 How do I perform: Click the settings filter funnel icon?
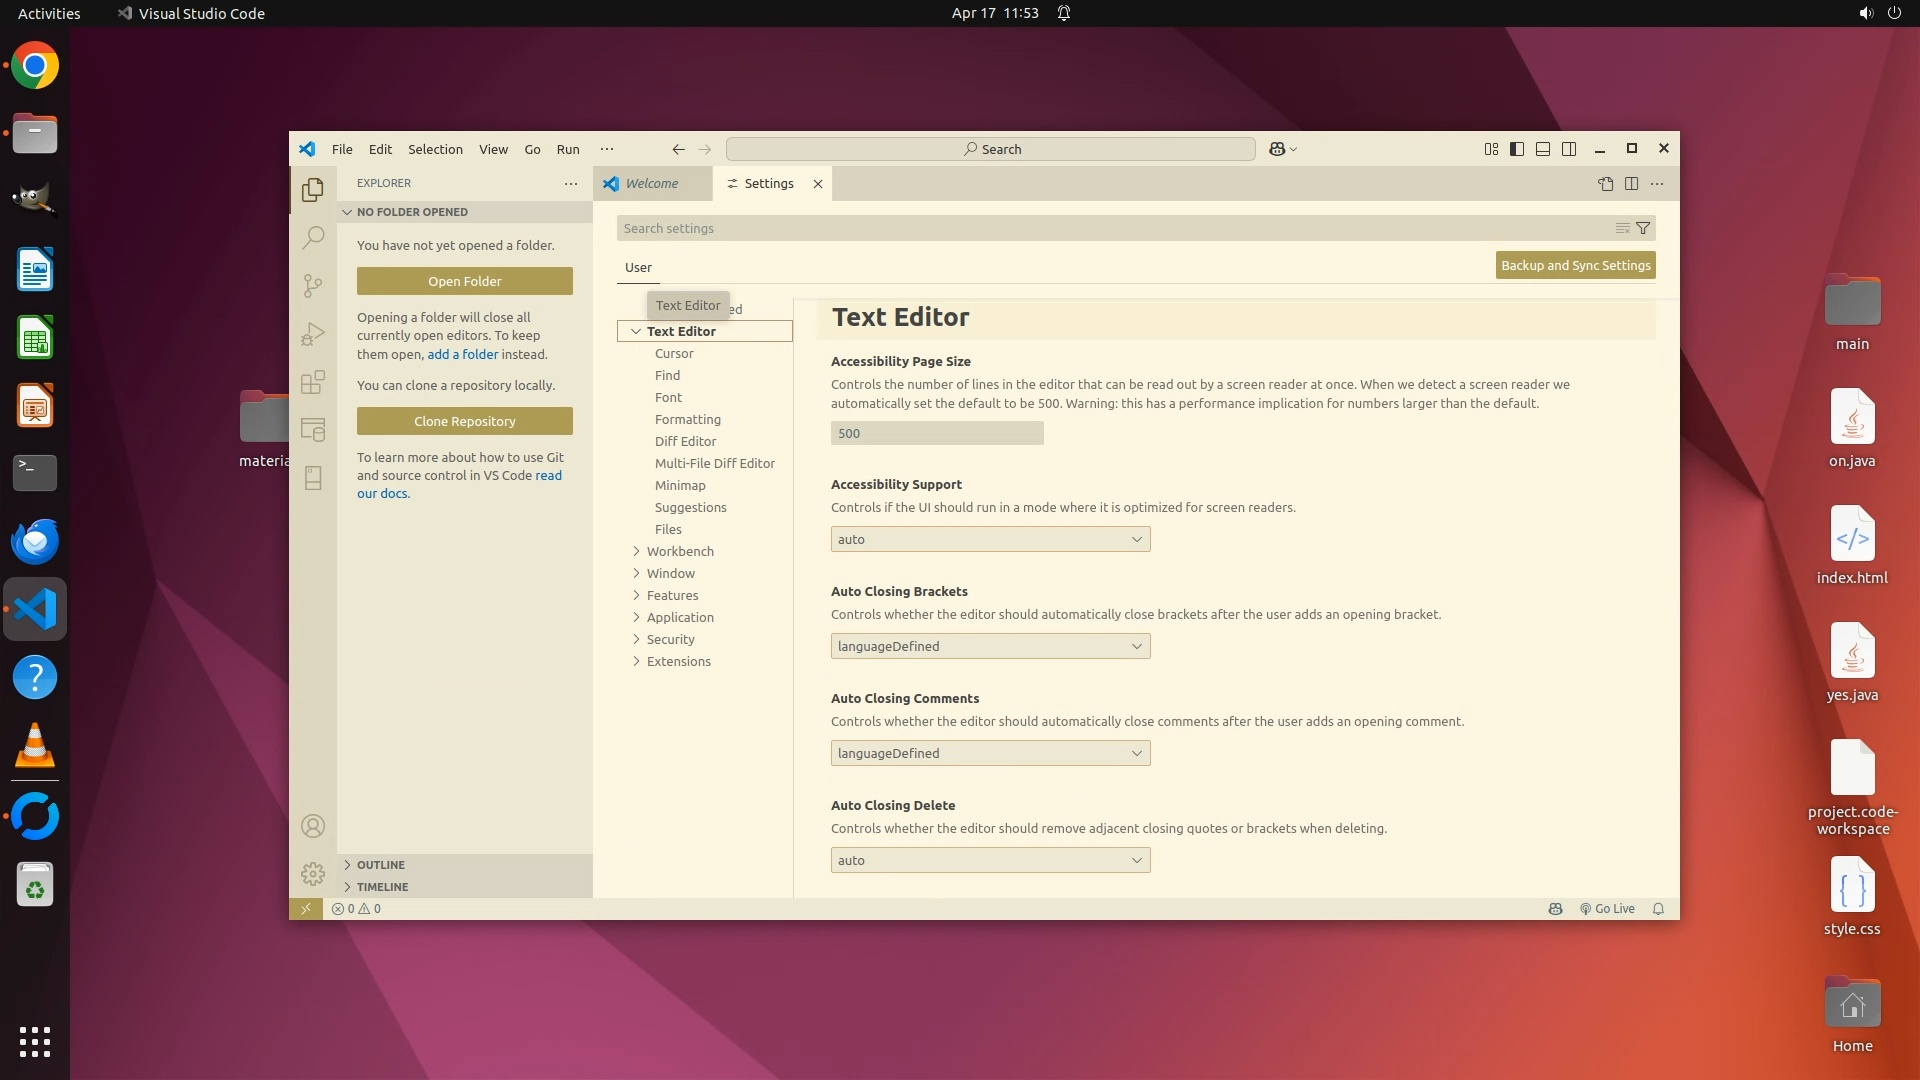[1643, 229]
